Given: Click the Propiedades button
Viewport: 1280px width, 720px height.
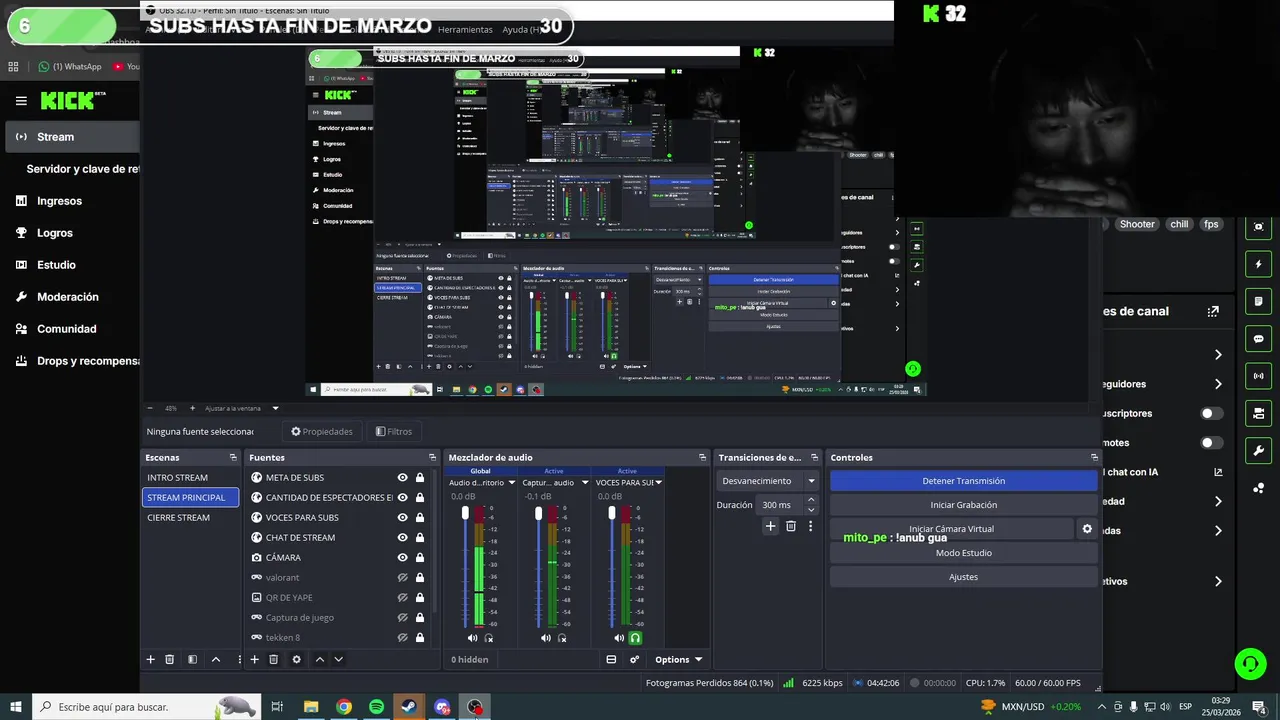Looking at the screenshot, I should coord(322,432).
